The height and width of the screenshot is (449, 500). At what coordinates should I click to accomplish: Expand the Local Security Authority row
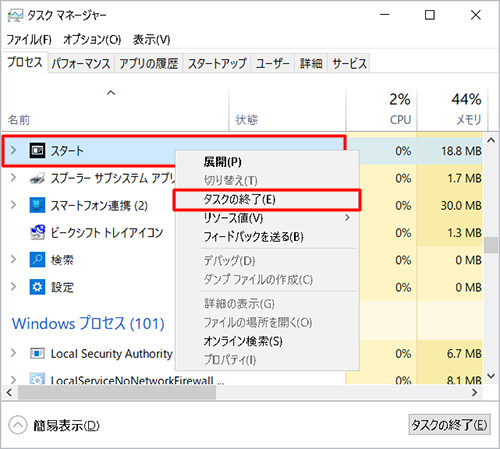tap(13, 353)
